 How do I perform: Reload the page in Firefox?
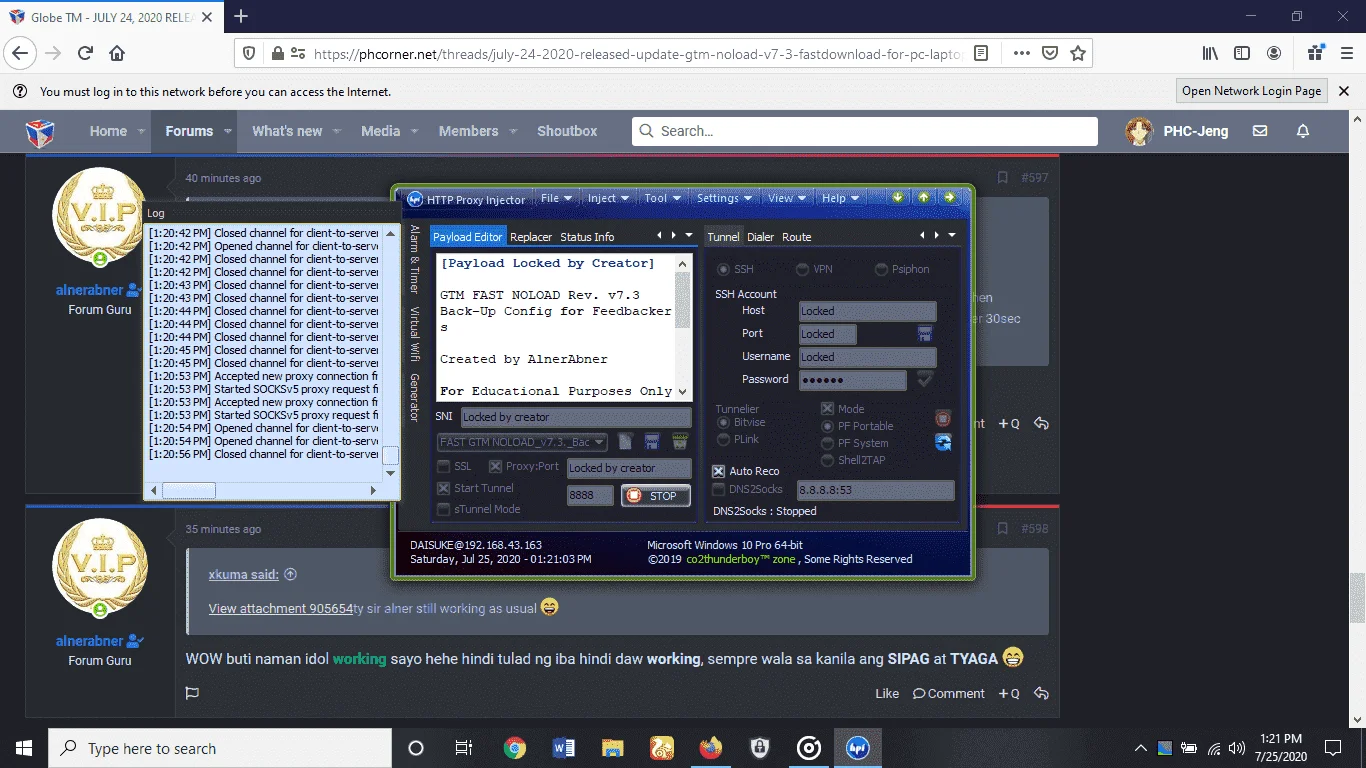(x=85, y=53)
